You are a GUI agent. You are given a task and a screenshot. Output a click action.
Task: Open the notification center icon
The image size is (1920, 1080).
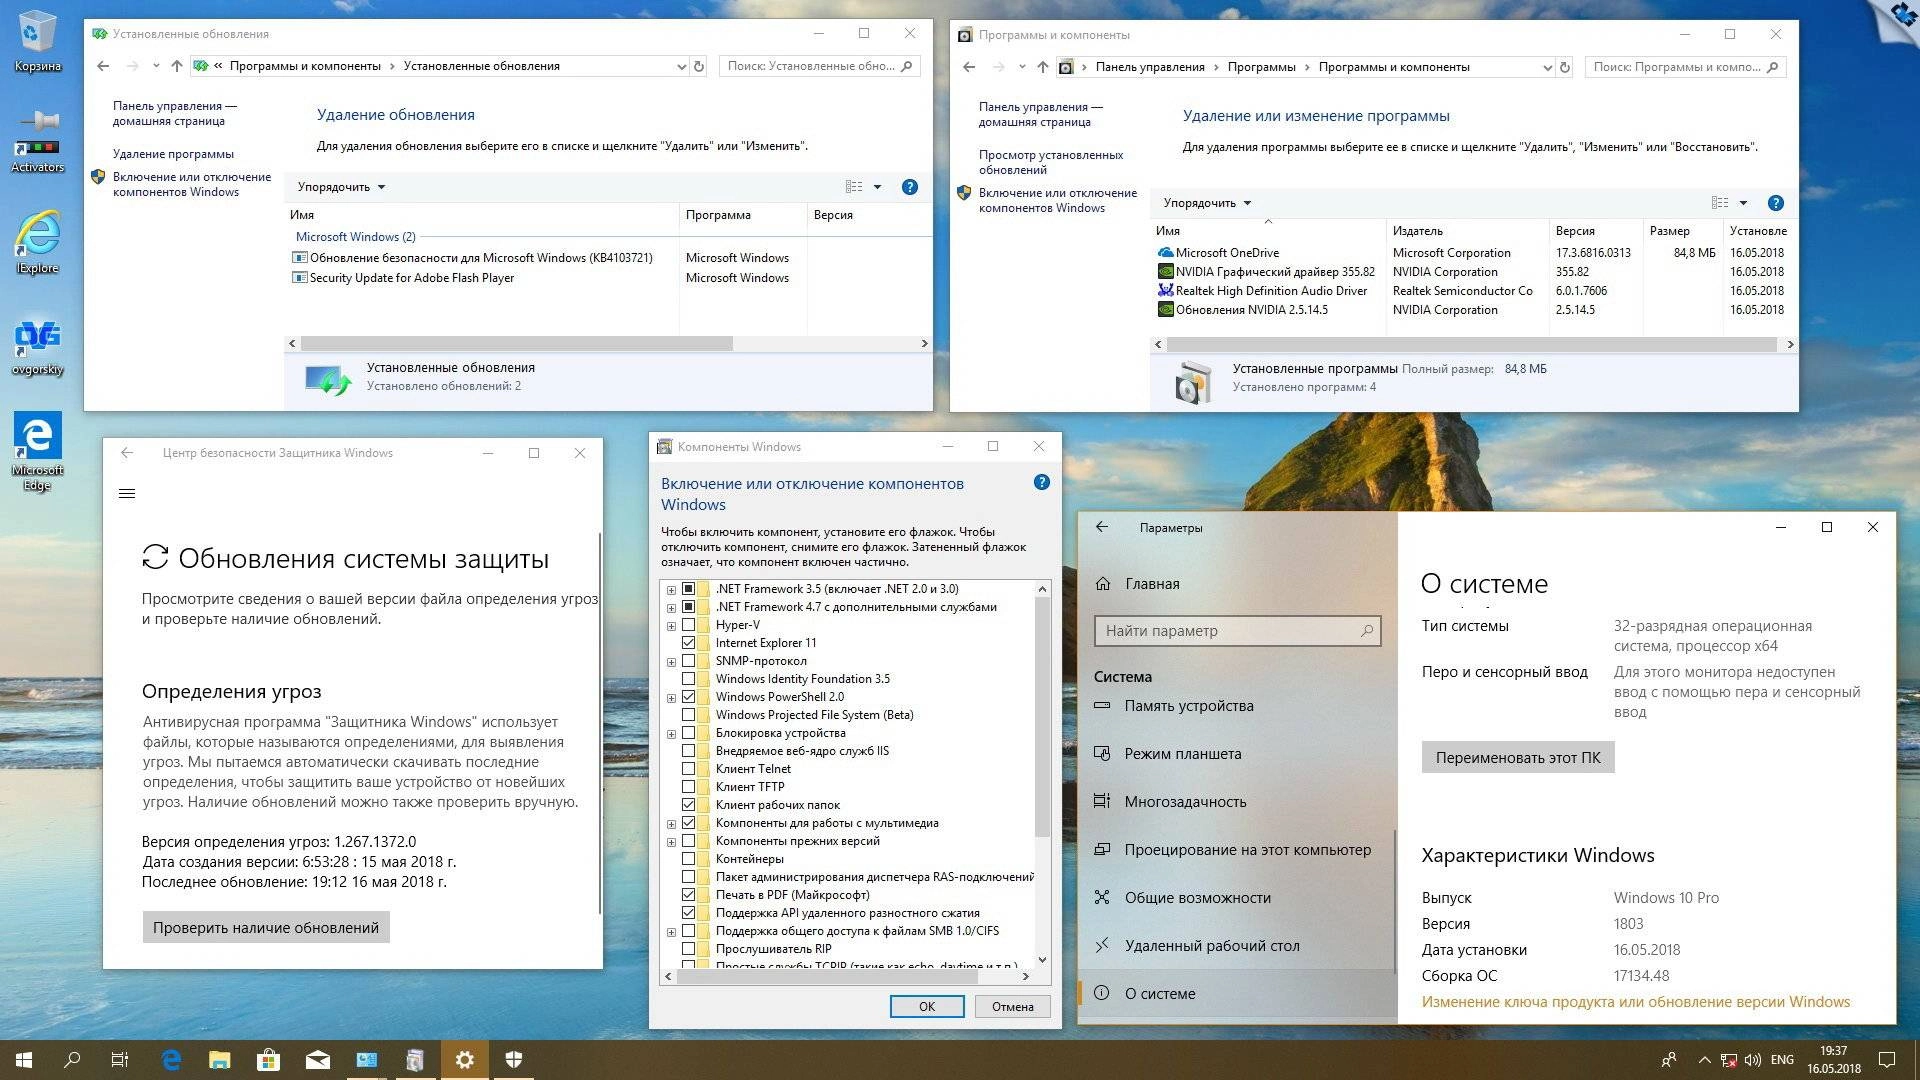click(x=1887, y=1060)
